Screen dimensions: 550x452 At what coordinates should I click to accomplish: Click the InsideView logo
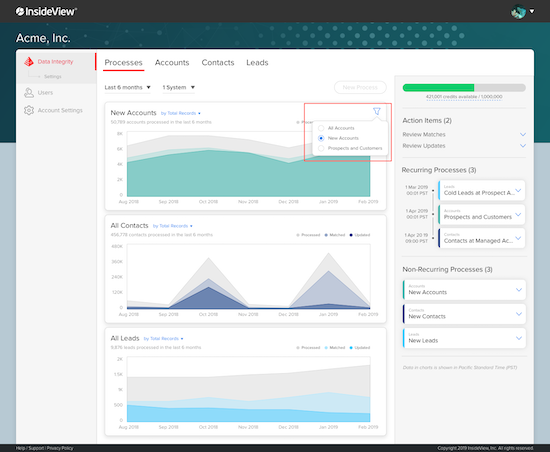[x=46, y=12]
